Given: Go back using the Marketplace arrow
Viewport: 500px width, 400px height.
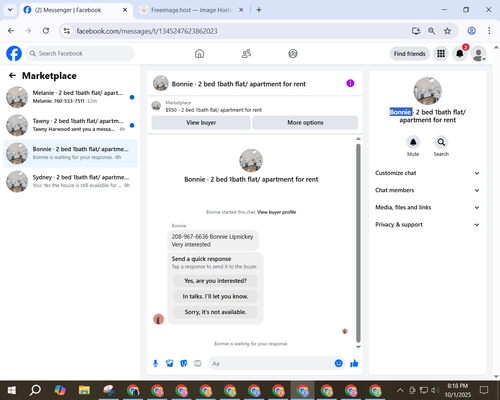Looking at the screenshot, I should click(x=12, y=76).
